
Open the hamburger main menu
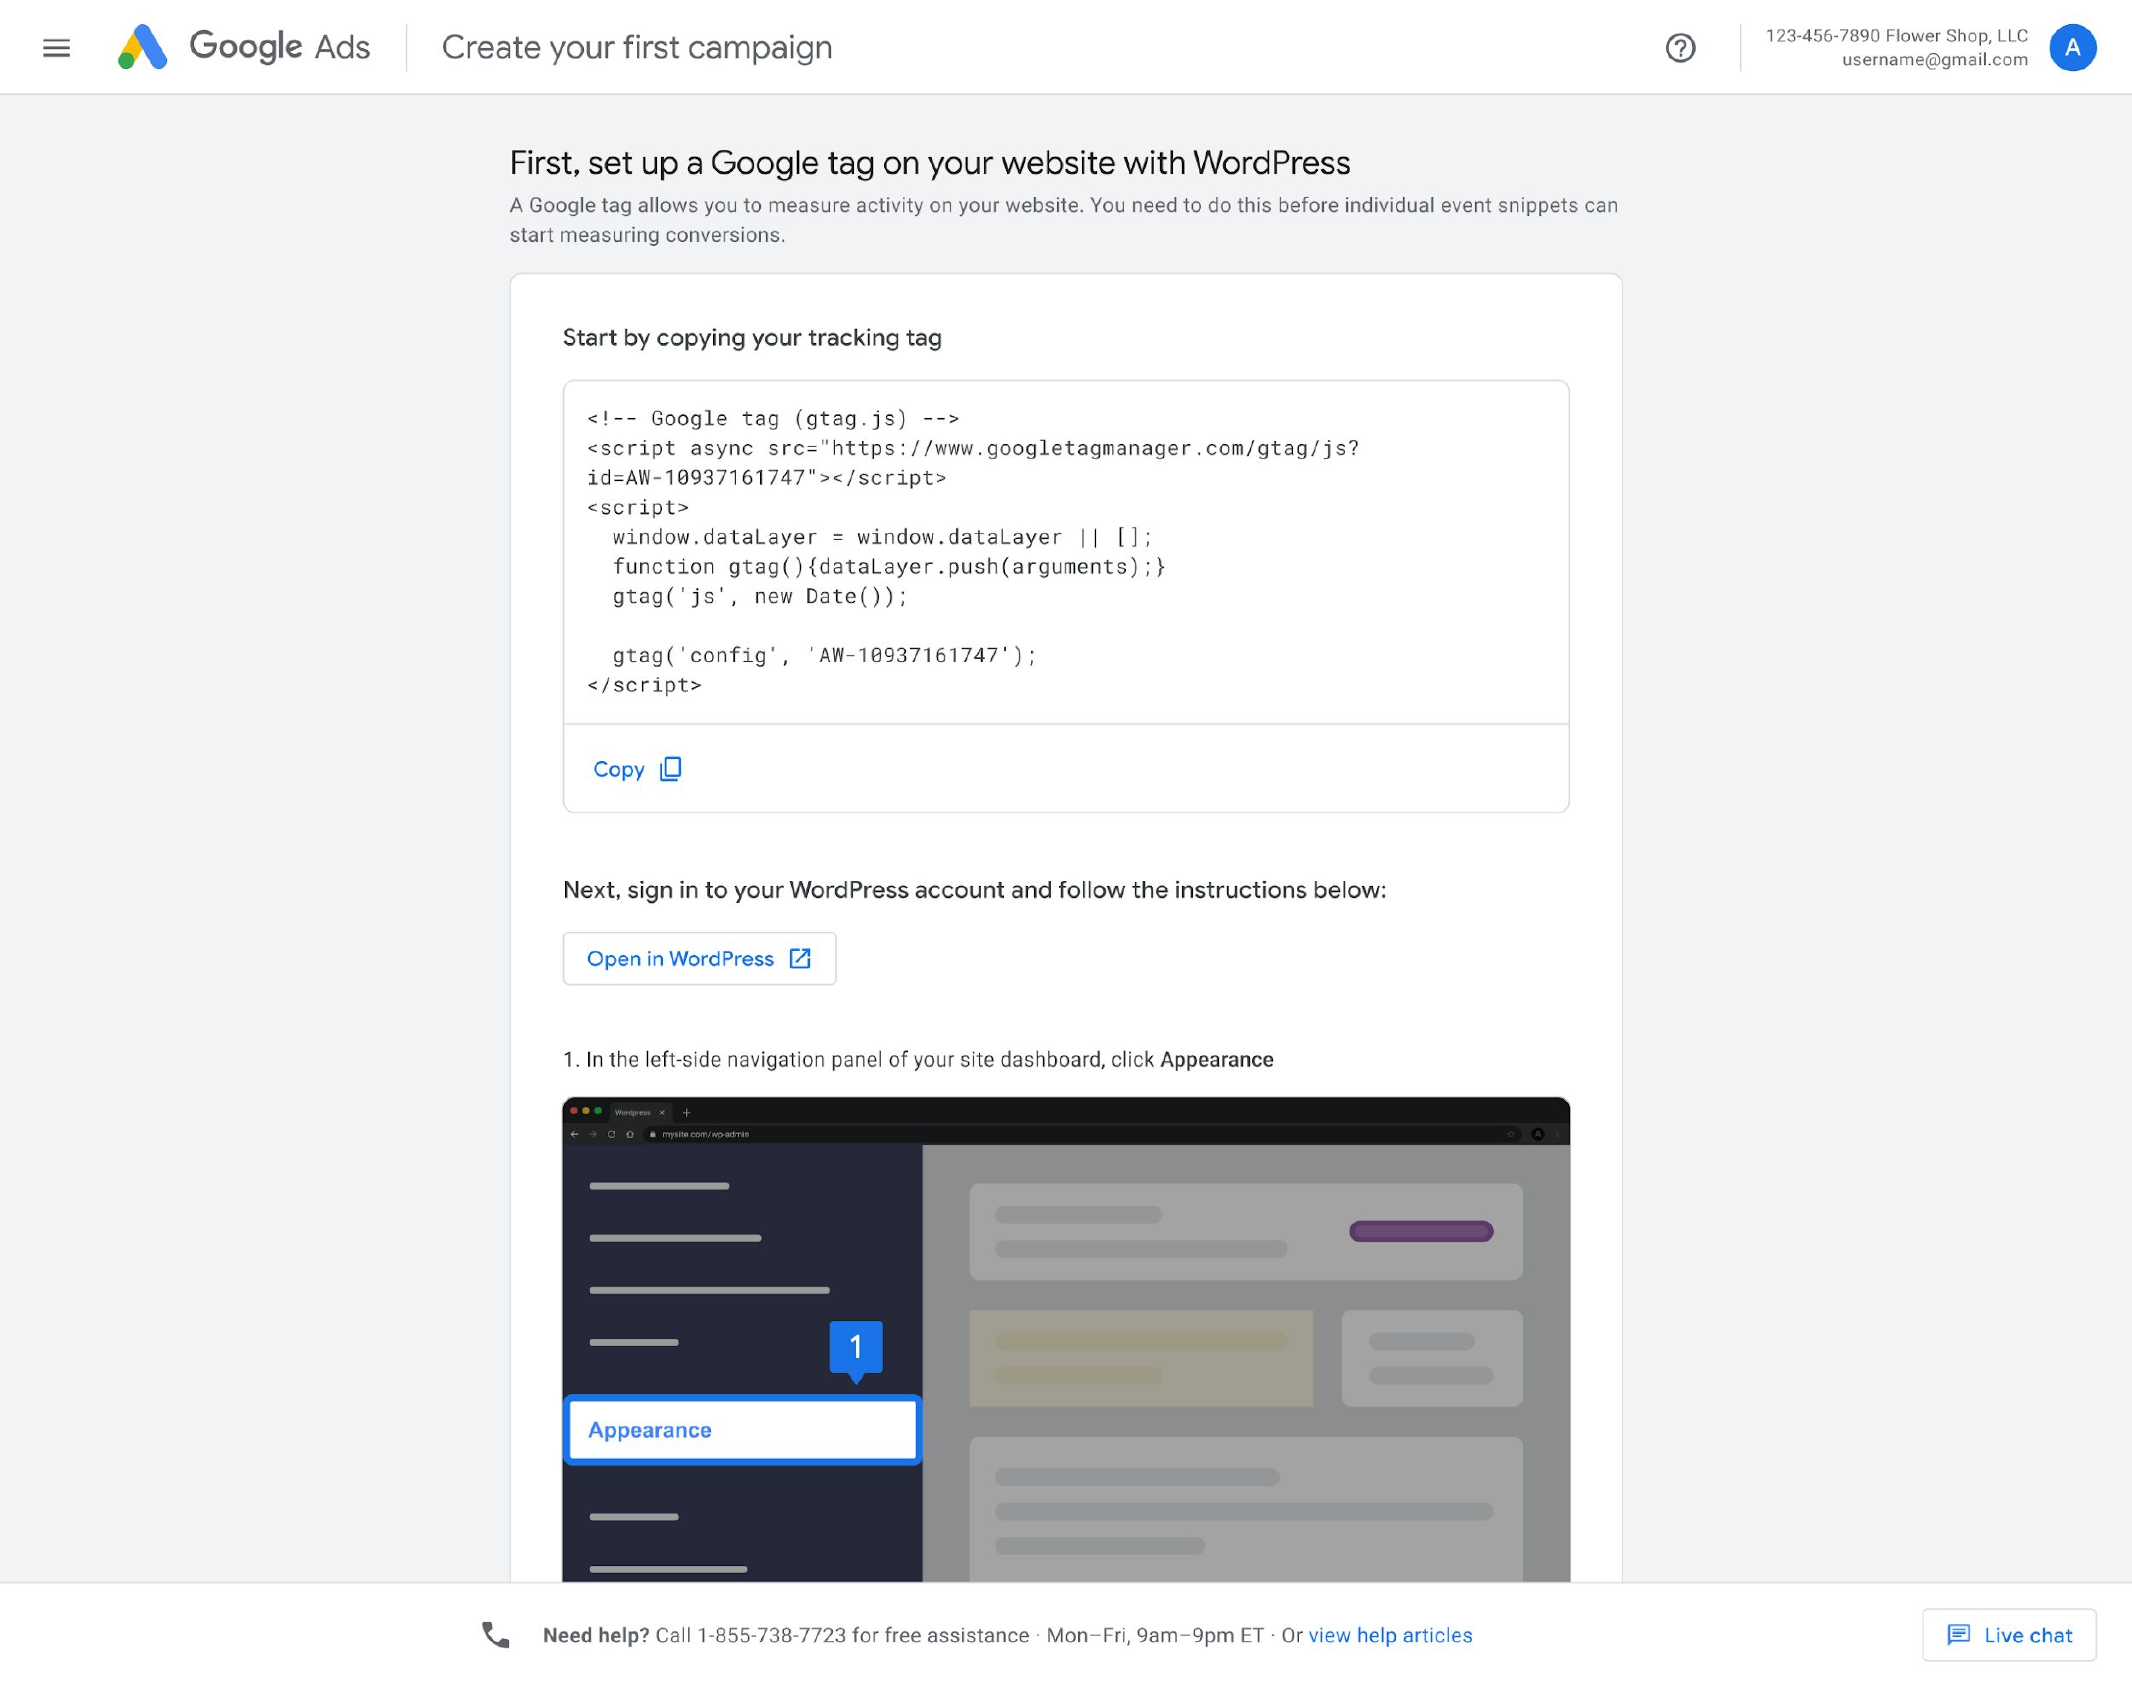coord(56,47)
